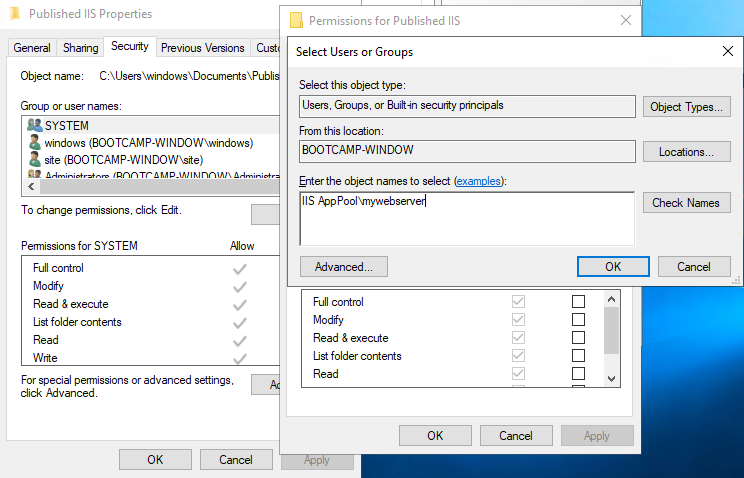Click the SYSTEM group icon in user list
The width and height of the screenshot is (744, 478).
click(35, 125)
